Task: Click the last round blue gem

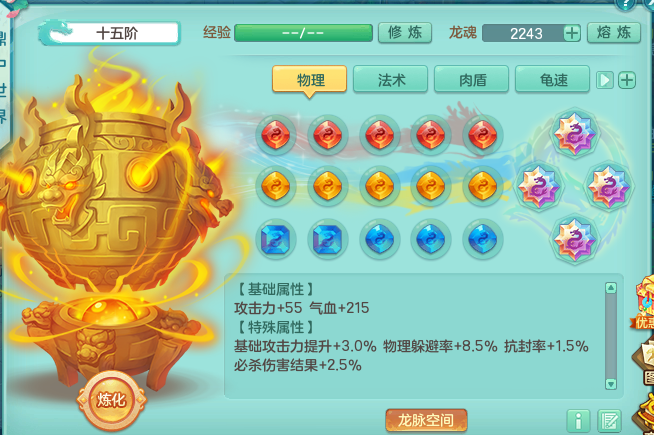Action: click(483, 239)
